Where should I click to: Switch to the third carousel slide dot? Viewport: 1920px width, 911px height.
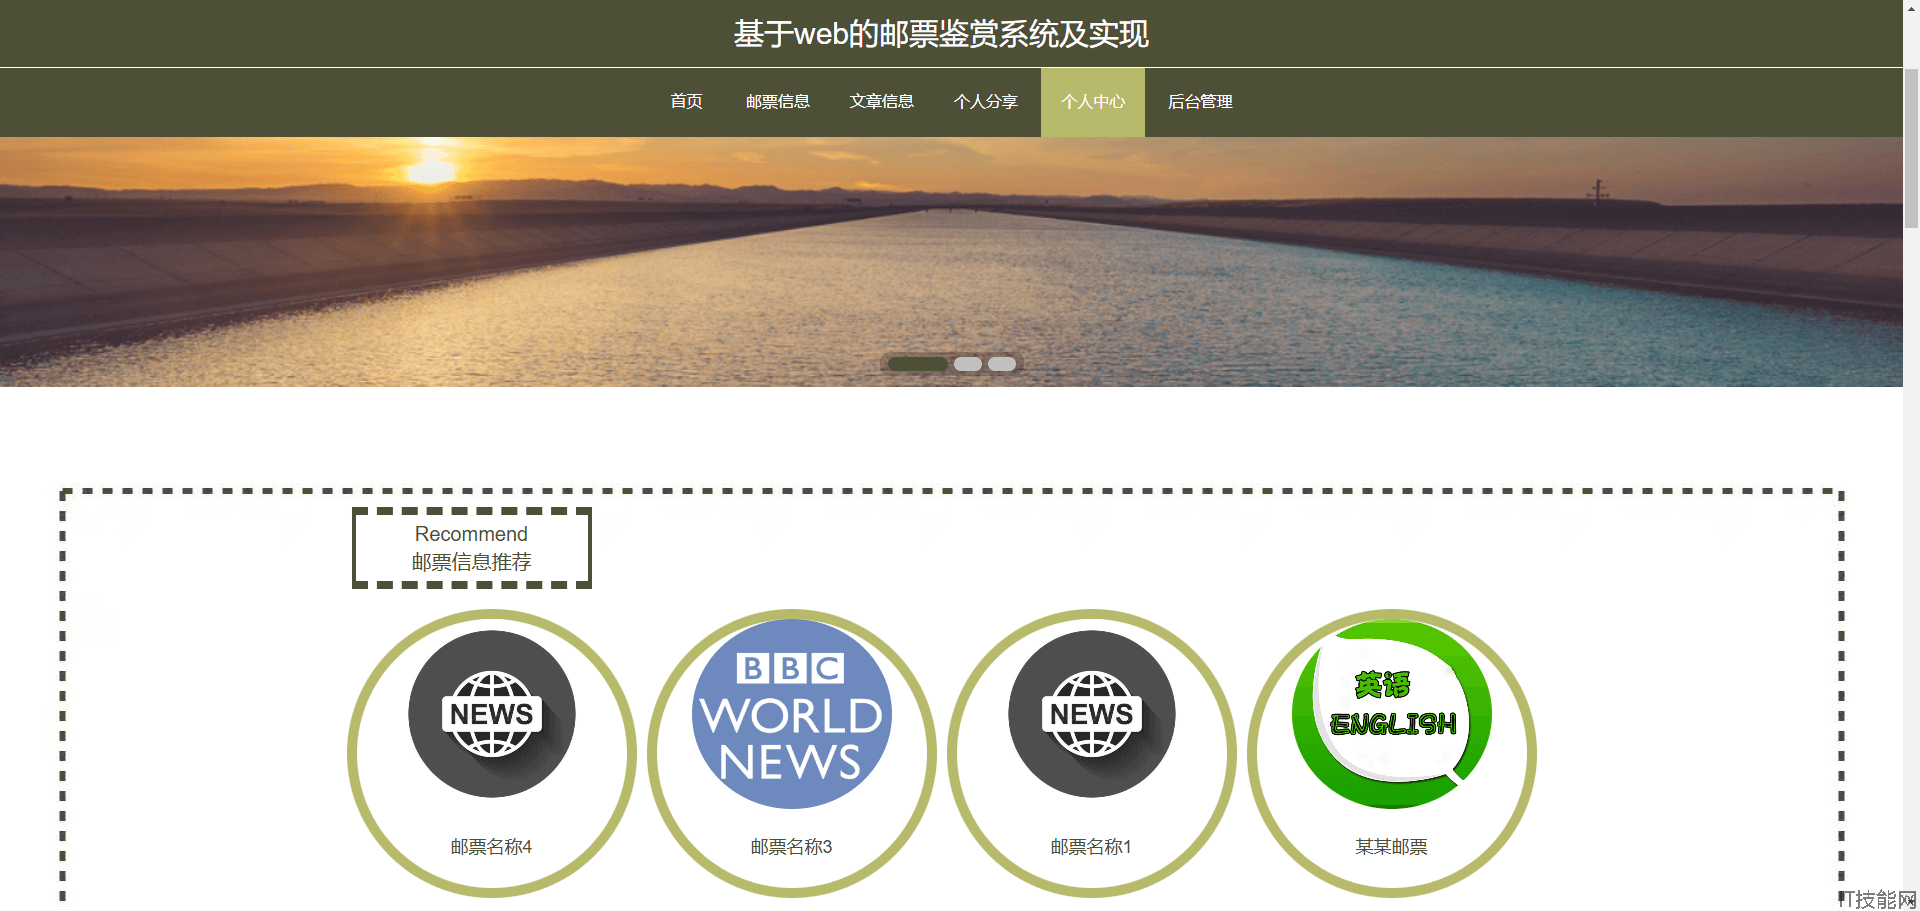tap(1002, 364)
